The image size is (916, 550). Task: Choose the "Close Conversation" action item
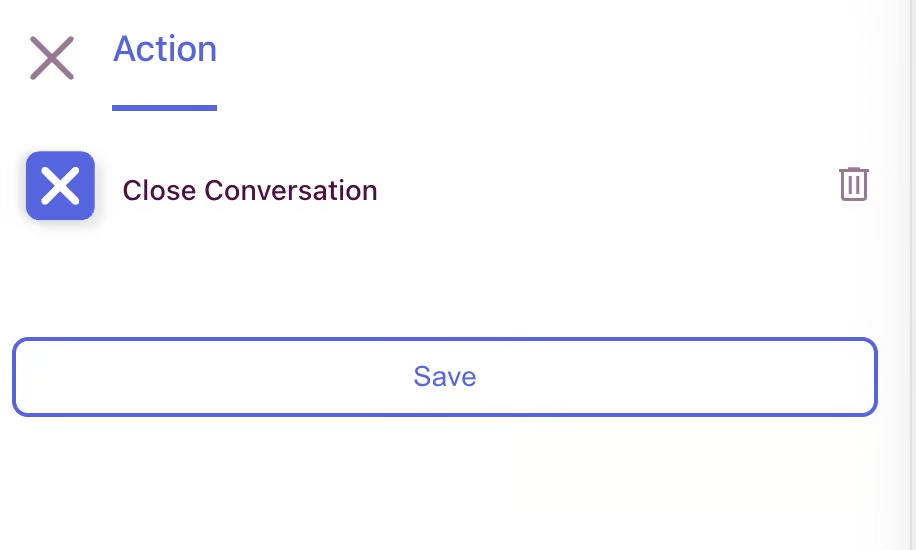(x=250, y=190)
